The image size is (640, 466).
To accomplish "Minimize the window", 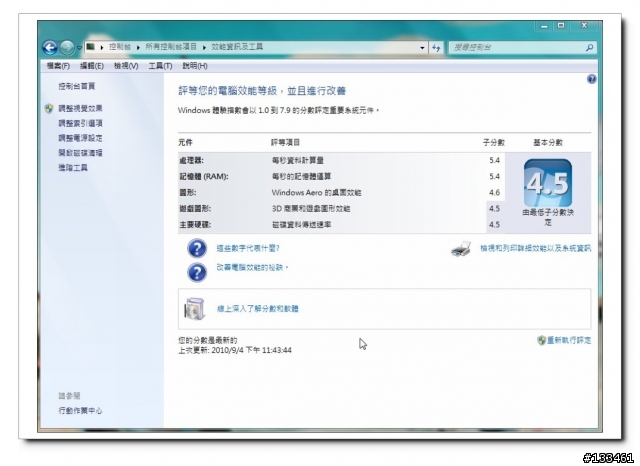I will coord(544,26).
